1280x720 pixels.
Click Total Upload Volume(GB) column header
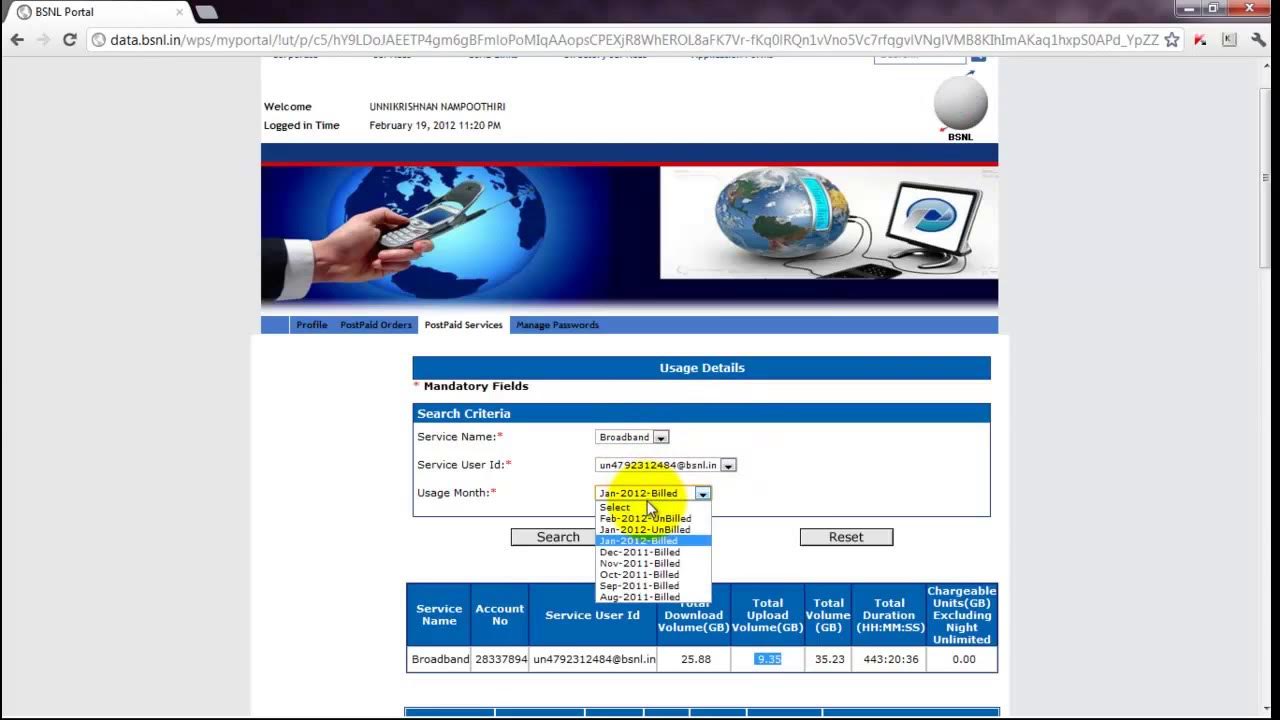click(768, 615)
